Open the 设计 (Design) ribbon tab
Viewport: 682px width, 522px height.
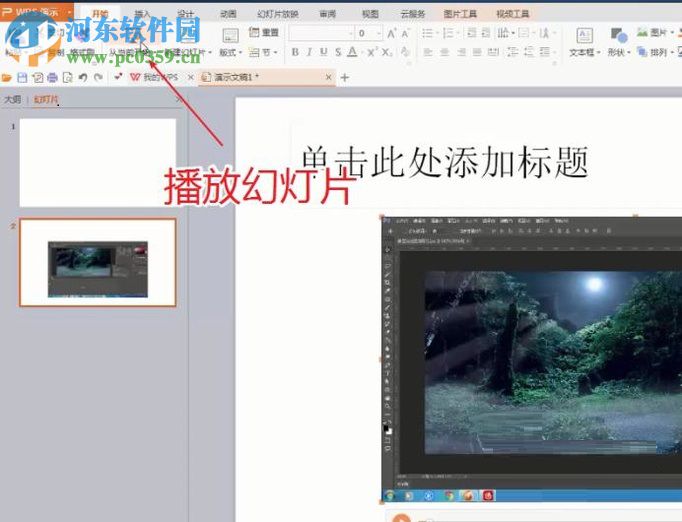click(x=185, y=13)
